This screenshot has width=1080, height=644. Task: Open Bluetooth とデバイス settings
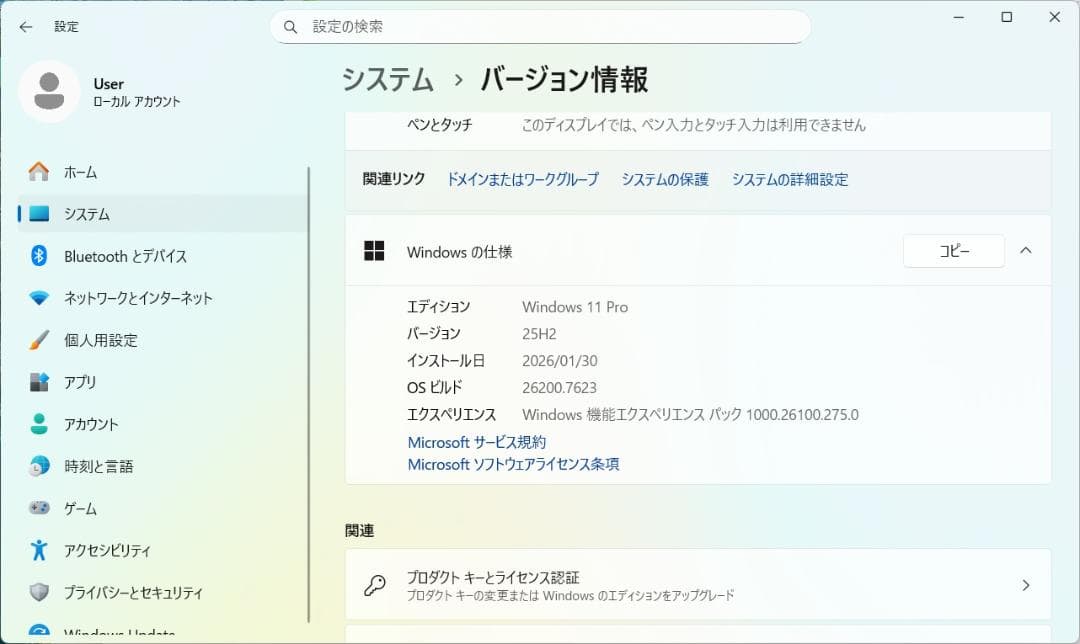163,256
